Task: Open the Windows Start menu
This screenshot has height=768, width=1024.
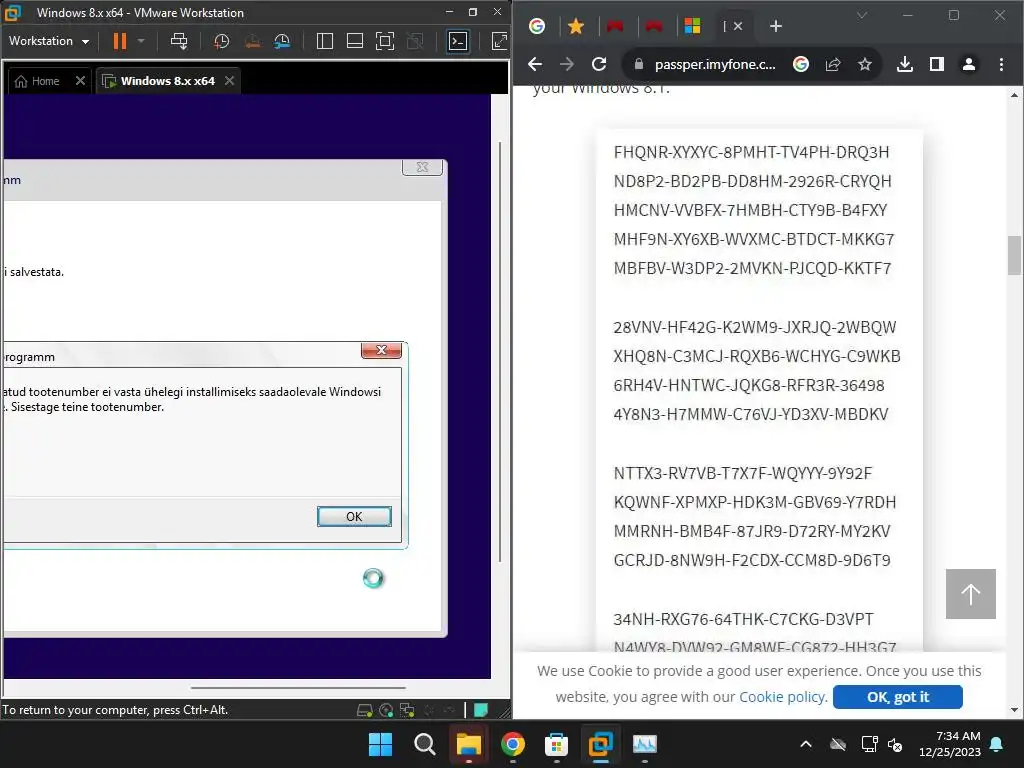Action: [380, 744]
